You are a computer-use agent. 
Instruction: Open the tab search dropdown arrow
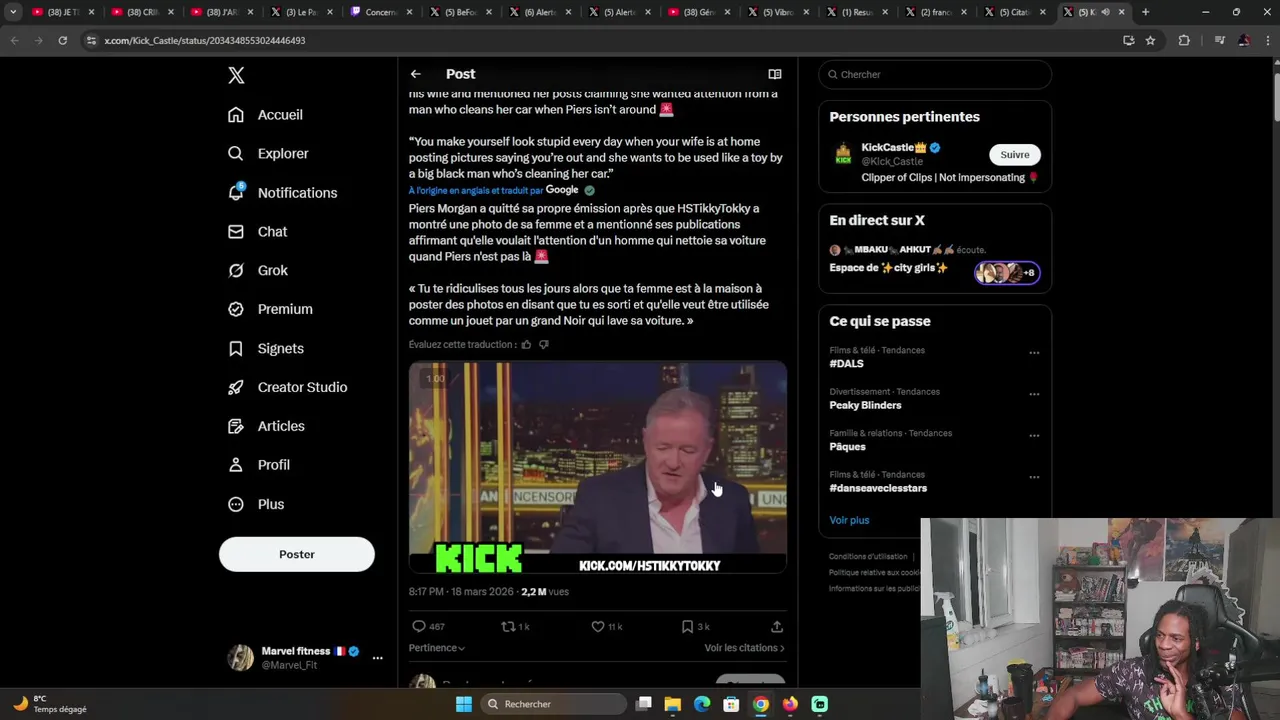coord(13,12)
